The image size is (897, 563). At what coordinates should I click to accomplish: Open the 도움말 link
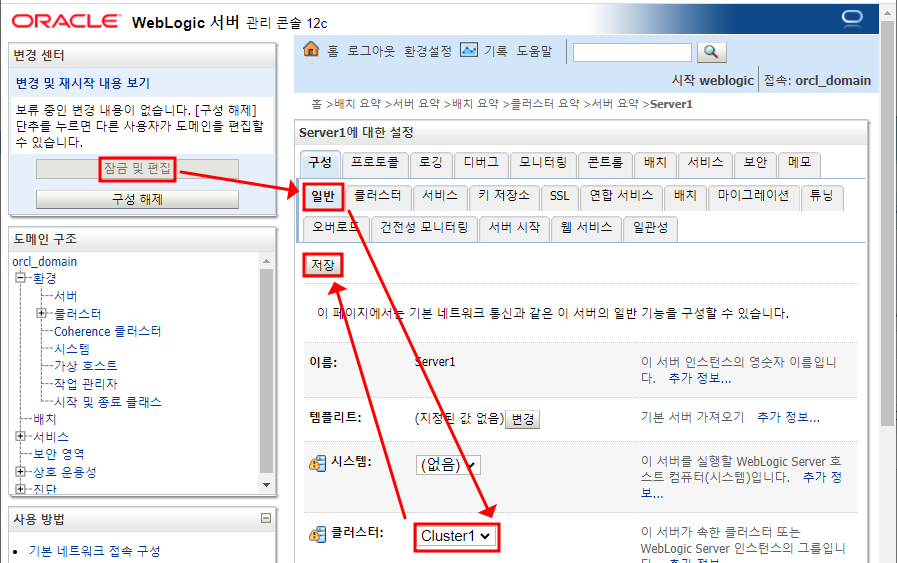point(535,51)
